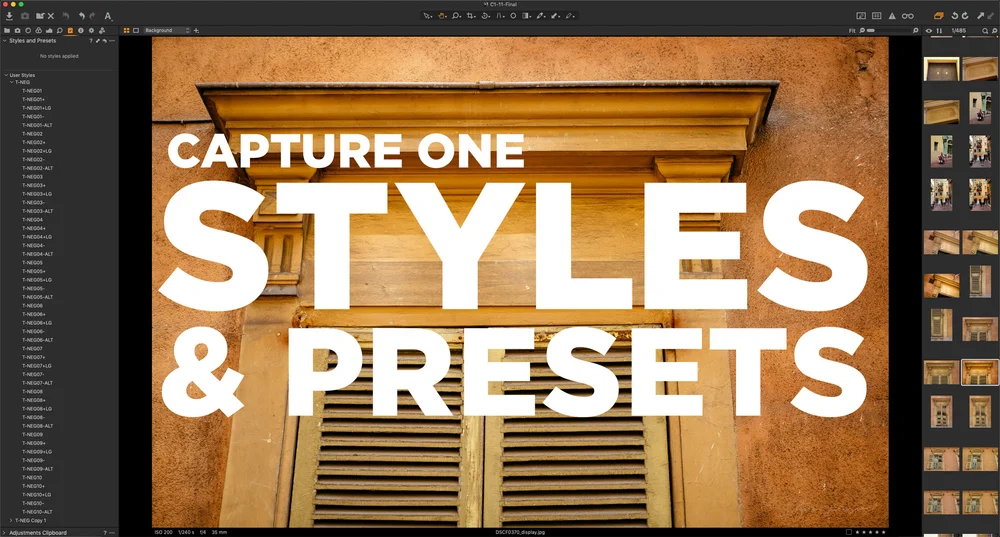Toggle the grid overlay icon
Image resolution: width=1000 pixels, height=537 pixels.
tap(877, 15)
